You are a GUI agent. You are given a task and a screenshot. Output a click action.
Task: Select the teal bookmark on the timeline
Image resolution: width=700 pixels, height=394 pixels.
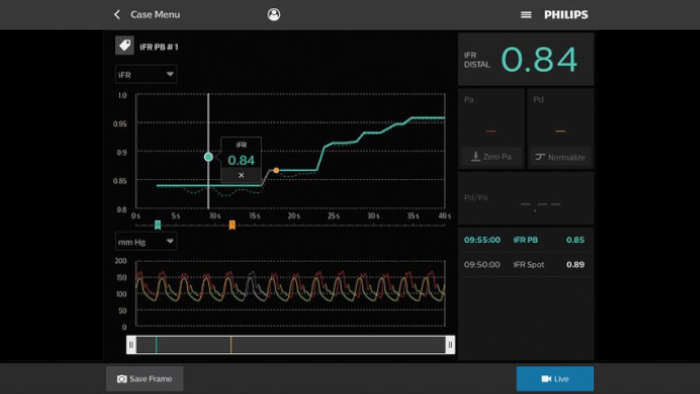[x=158, y=224]
